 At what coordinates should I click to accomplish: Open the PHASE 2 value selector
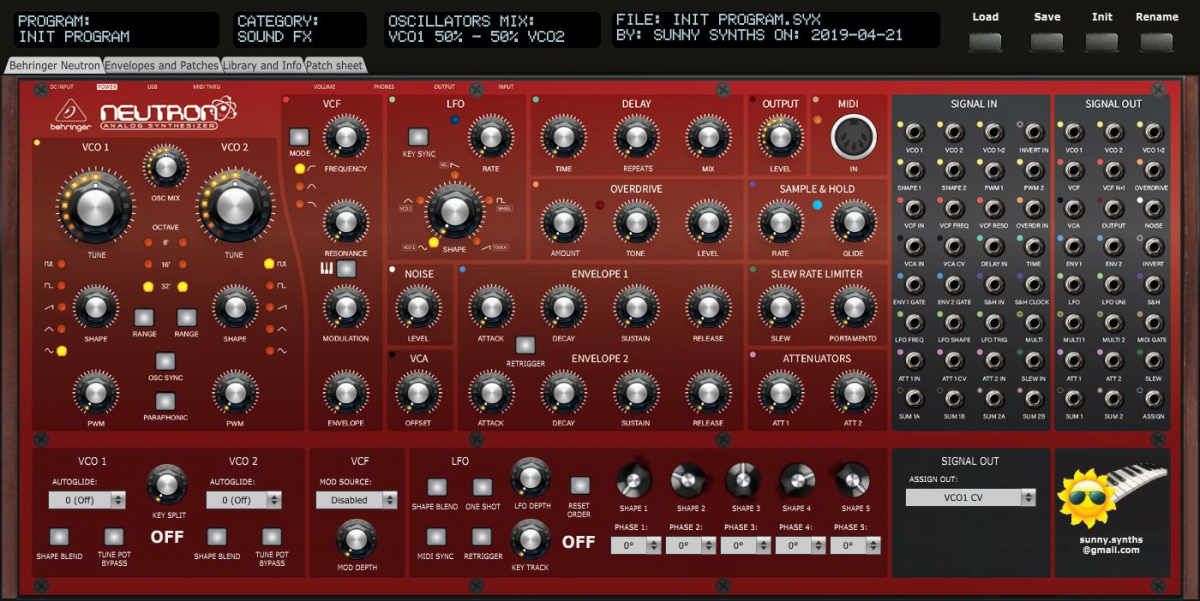692,546
